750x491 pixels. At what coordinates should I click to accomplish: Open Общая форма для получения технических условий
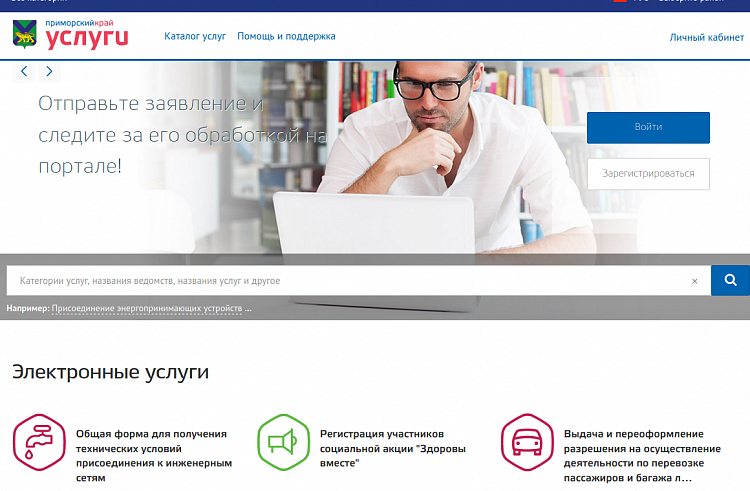click(154, 456)
